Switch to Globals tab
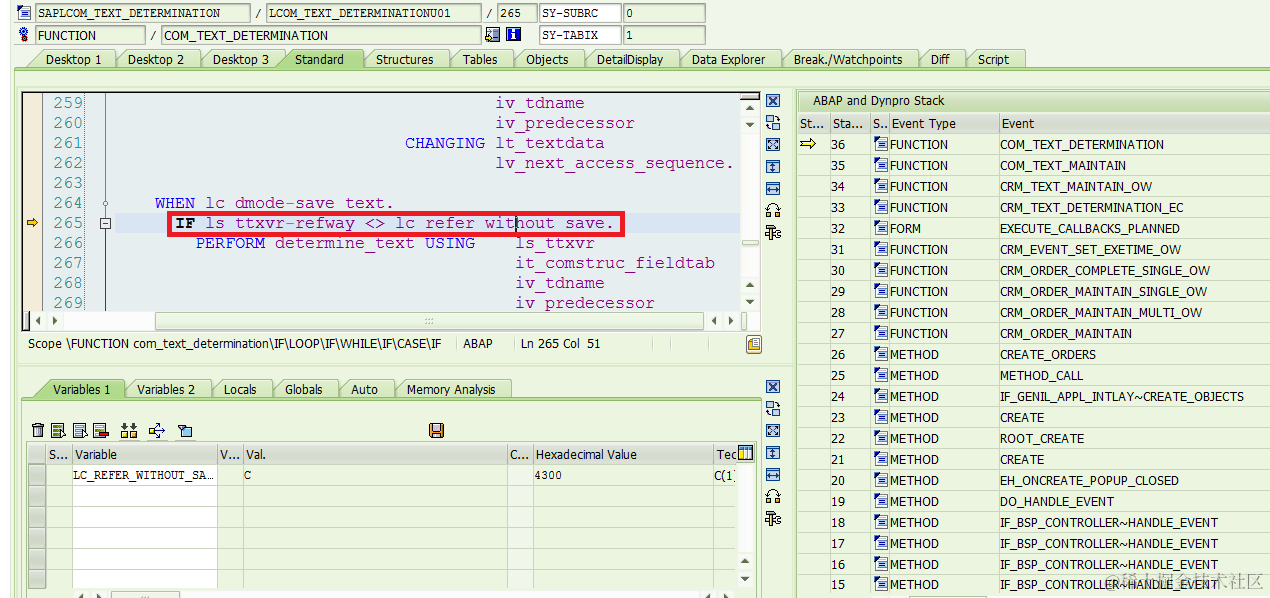Viewport: 1270px width, 598px height. 304,389
